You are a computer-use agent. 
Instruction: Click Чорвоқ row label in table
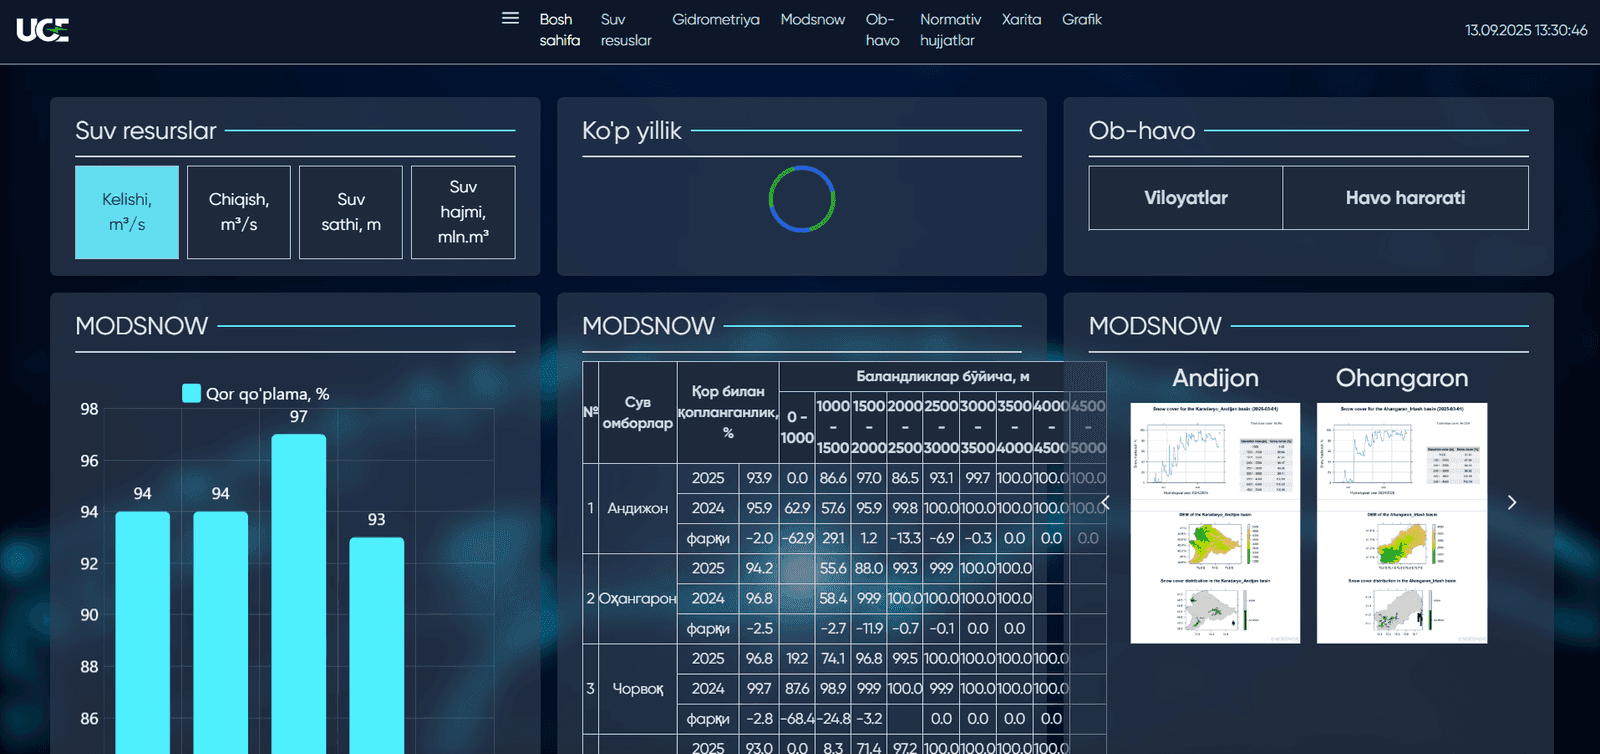click(x=638, y=689)
